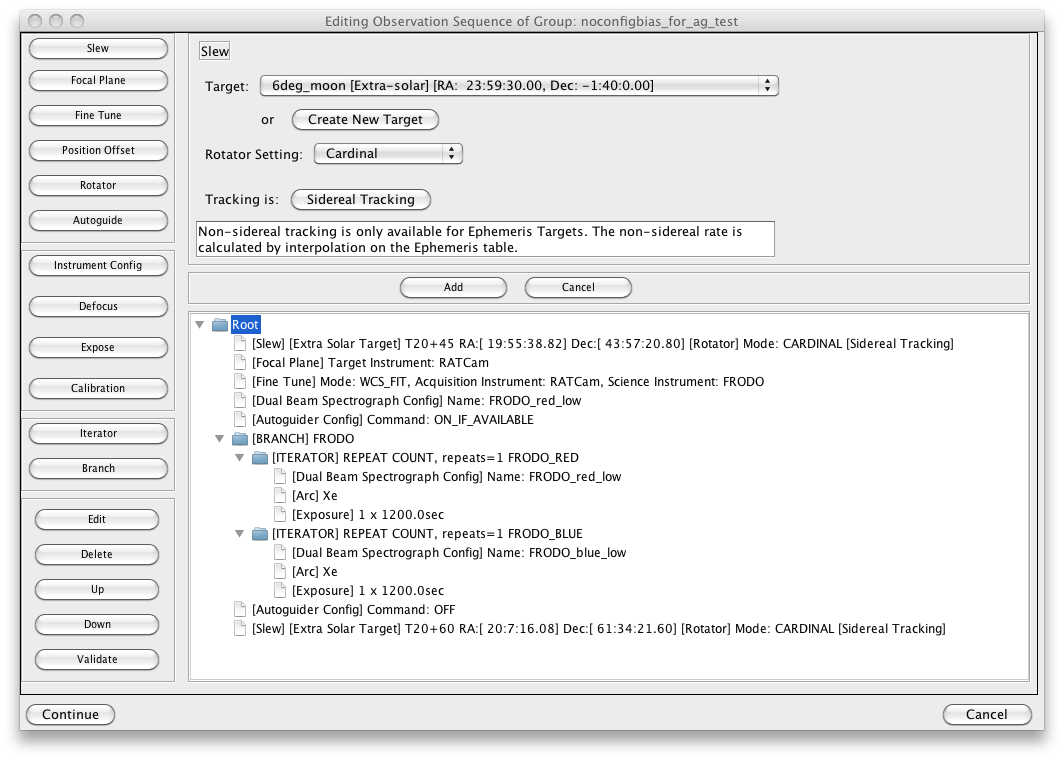
Task: Click Create New Target button
Action: point(365,119)
